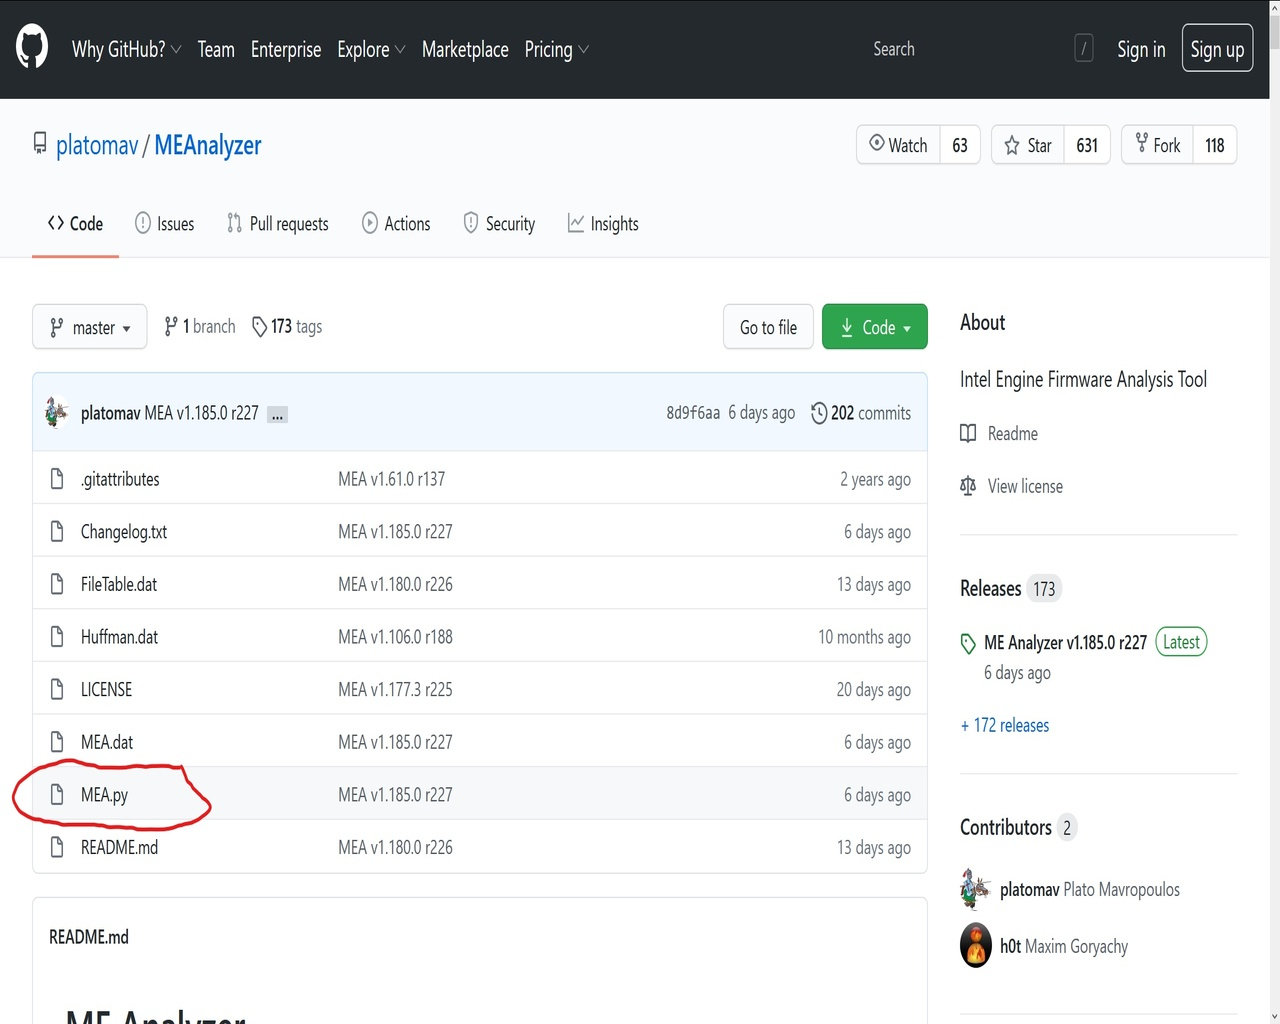Image resolution: width=1280 pixels, height=1024 pixels.
Task: Click the forks count 118
Action: click(x=1215, y=145)
